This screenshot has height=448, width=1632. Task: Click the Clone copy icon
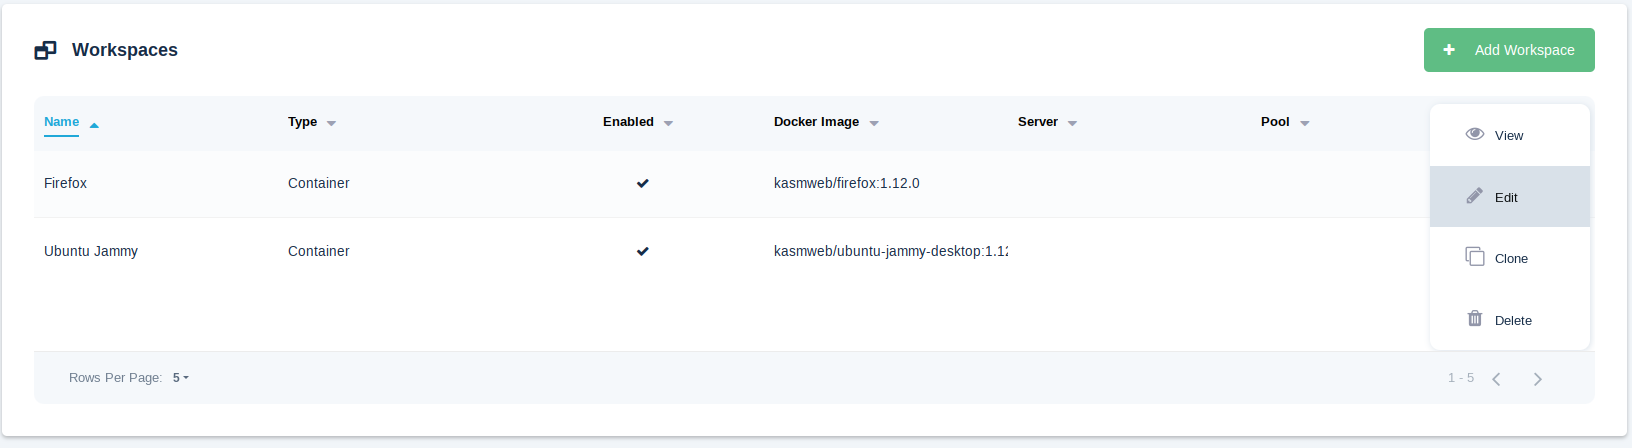1474,257
